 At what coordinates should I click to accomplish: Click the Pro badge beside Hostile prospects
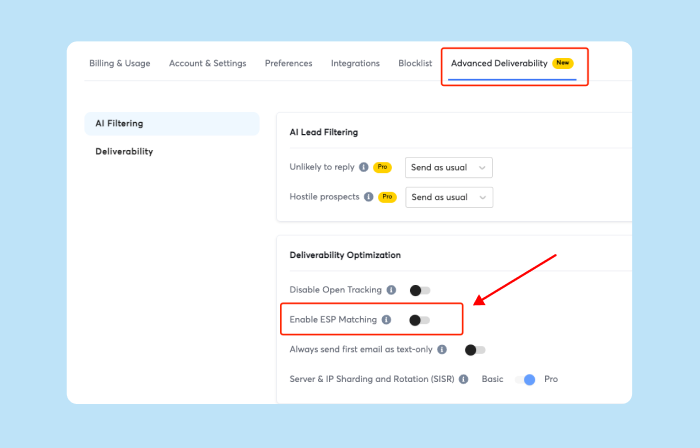388,197
